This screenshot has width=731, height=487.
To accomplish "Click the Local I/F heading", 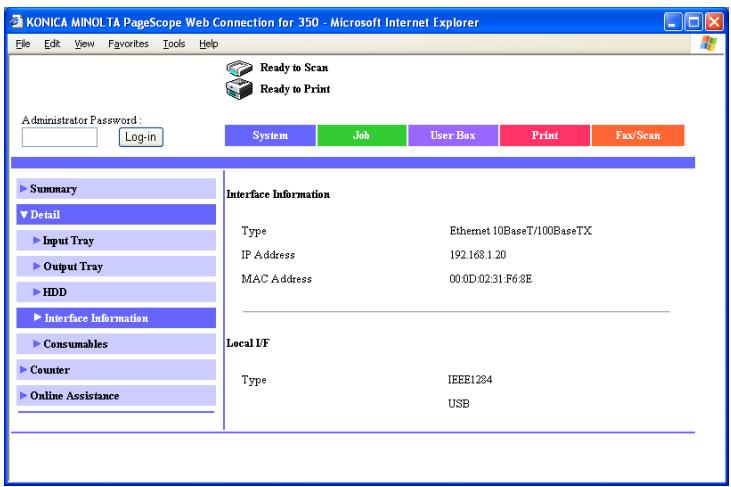I will 248,343.
